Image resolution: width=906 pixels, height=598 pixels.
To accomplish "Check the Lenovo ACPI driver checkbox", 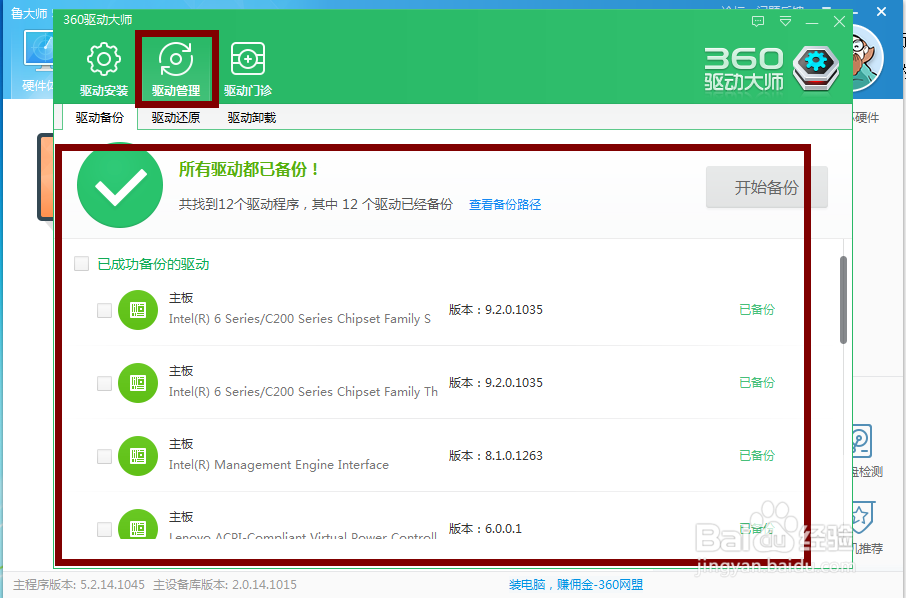I will coord(104,529).
